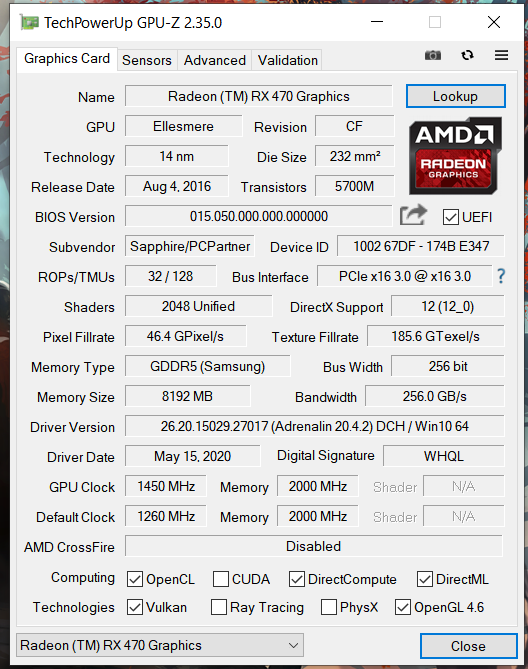Viewport: 528px width, 669px height.
Task: Toggle the OpenCL checkbox
Action: 135,579
